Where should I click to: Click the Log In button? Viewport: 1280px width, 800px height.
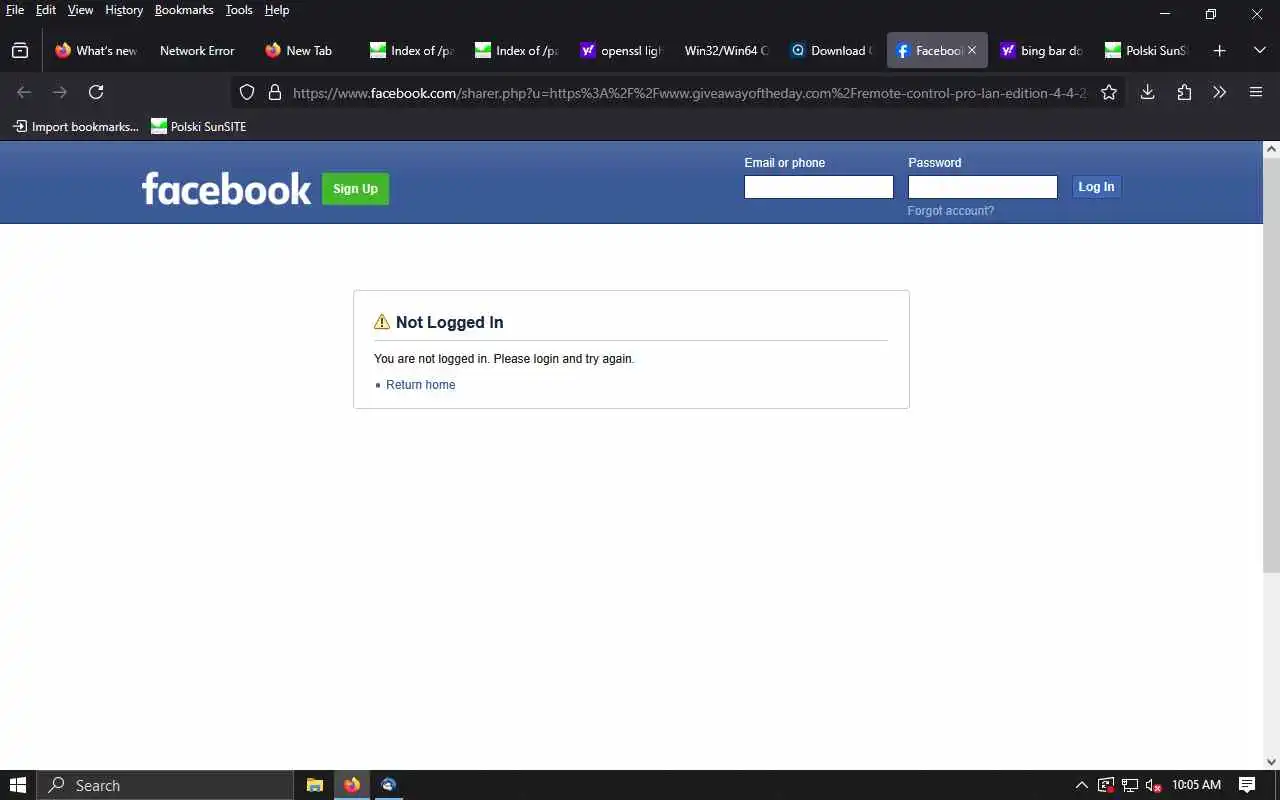pos(1096,187)
